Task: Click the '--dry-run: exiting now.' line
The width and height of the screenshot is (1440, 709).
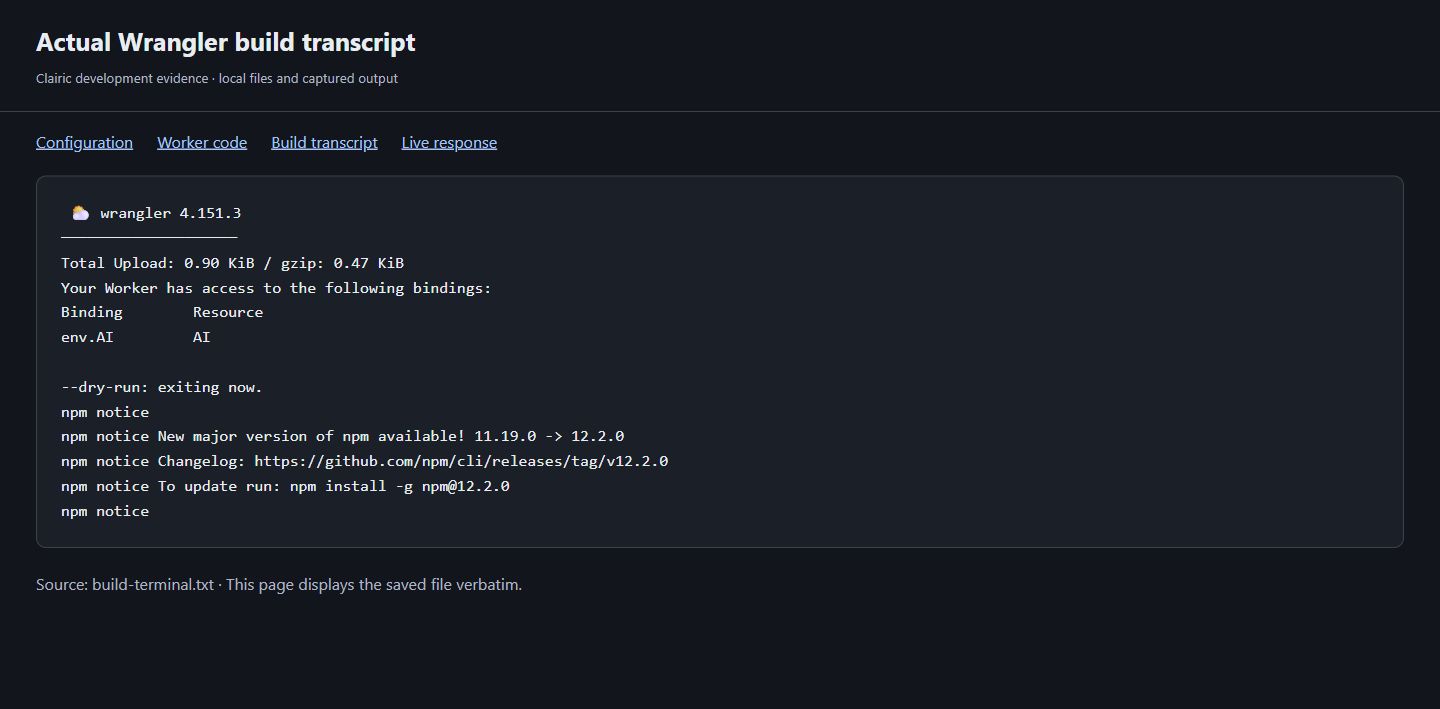Action: [162, 387]
